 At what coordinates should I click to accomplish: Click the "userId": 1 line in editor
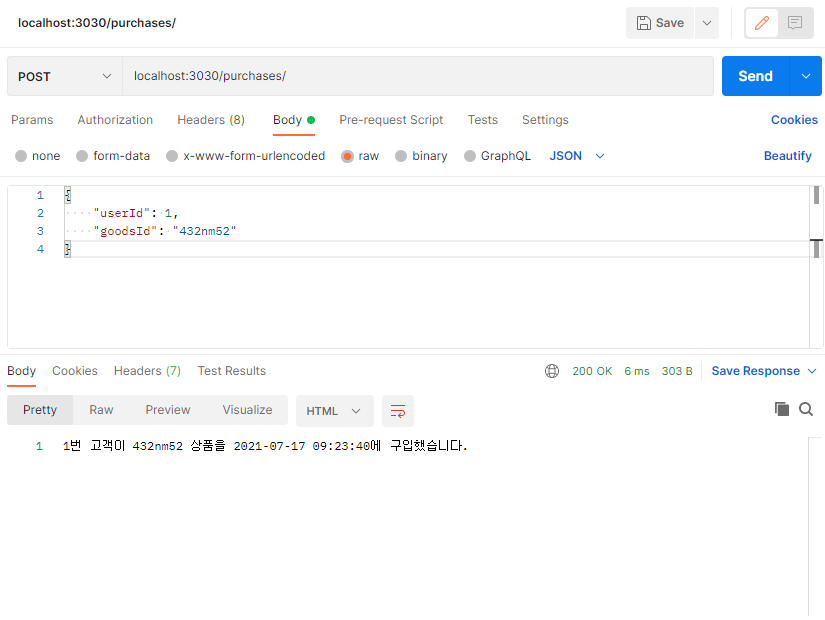[x=136, y=213]
